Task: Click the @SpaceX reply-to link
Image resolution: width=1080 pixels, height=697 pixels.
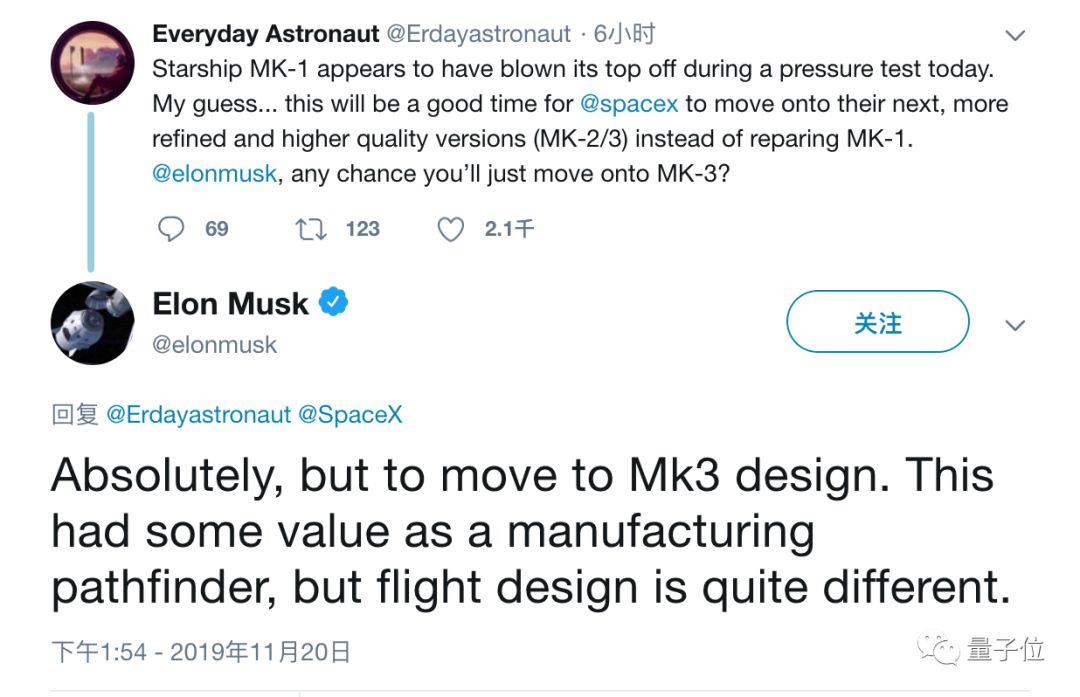Action: (350, 414)
